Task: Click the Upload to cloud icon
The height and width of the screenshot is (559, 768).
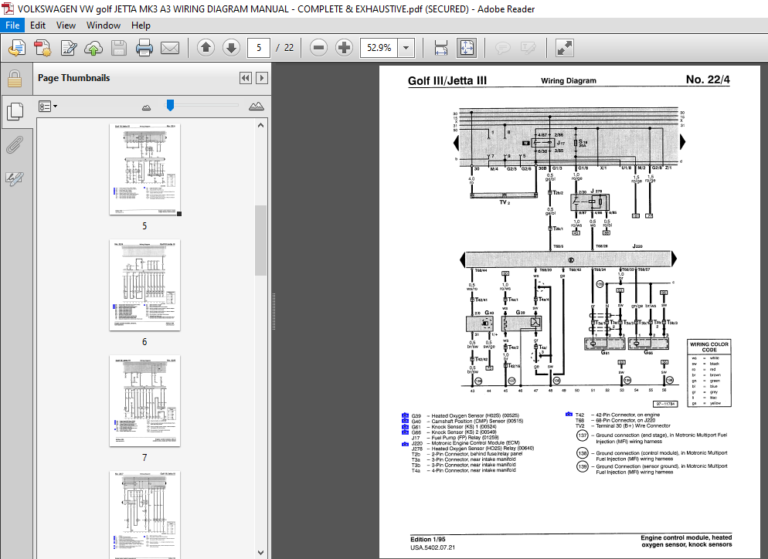Action: pos(94,48)
